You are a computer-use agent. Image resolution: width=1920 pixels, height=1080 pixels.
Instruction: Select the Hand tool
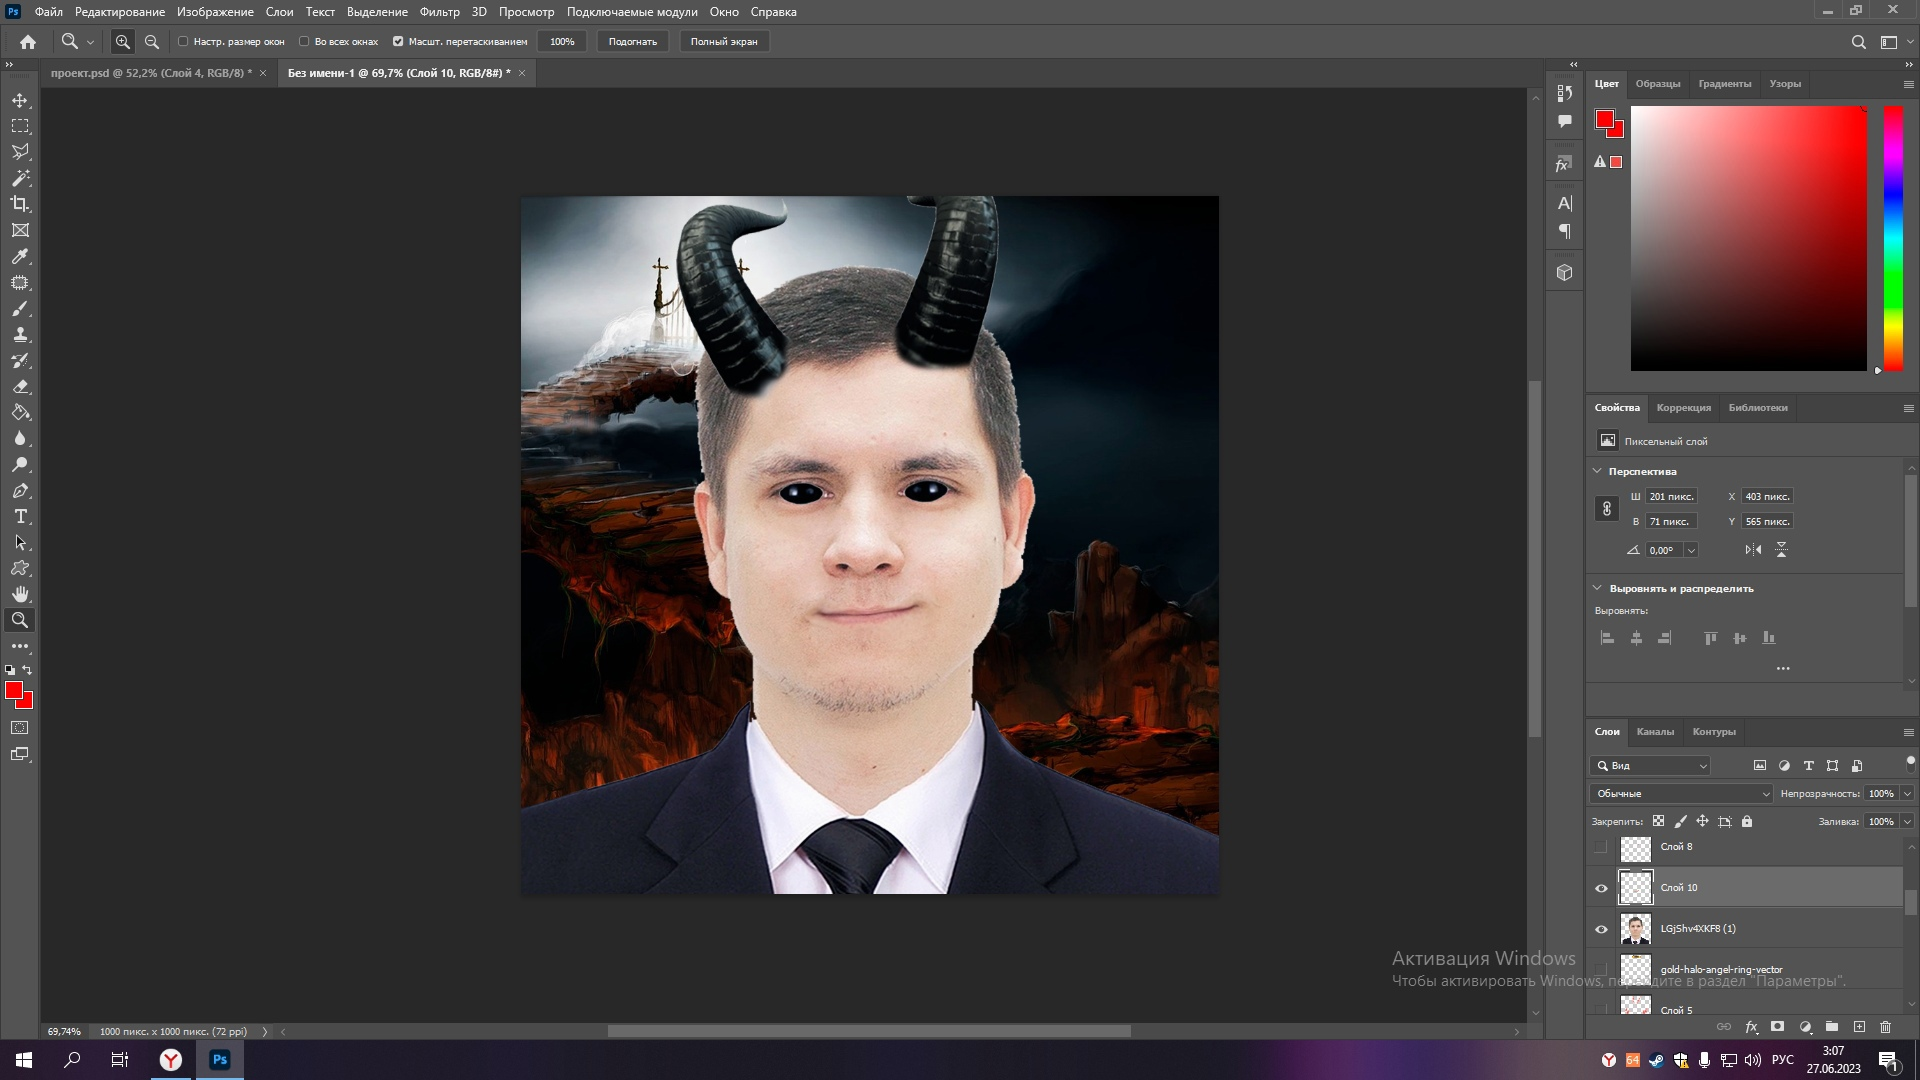(20, 594)
